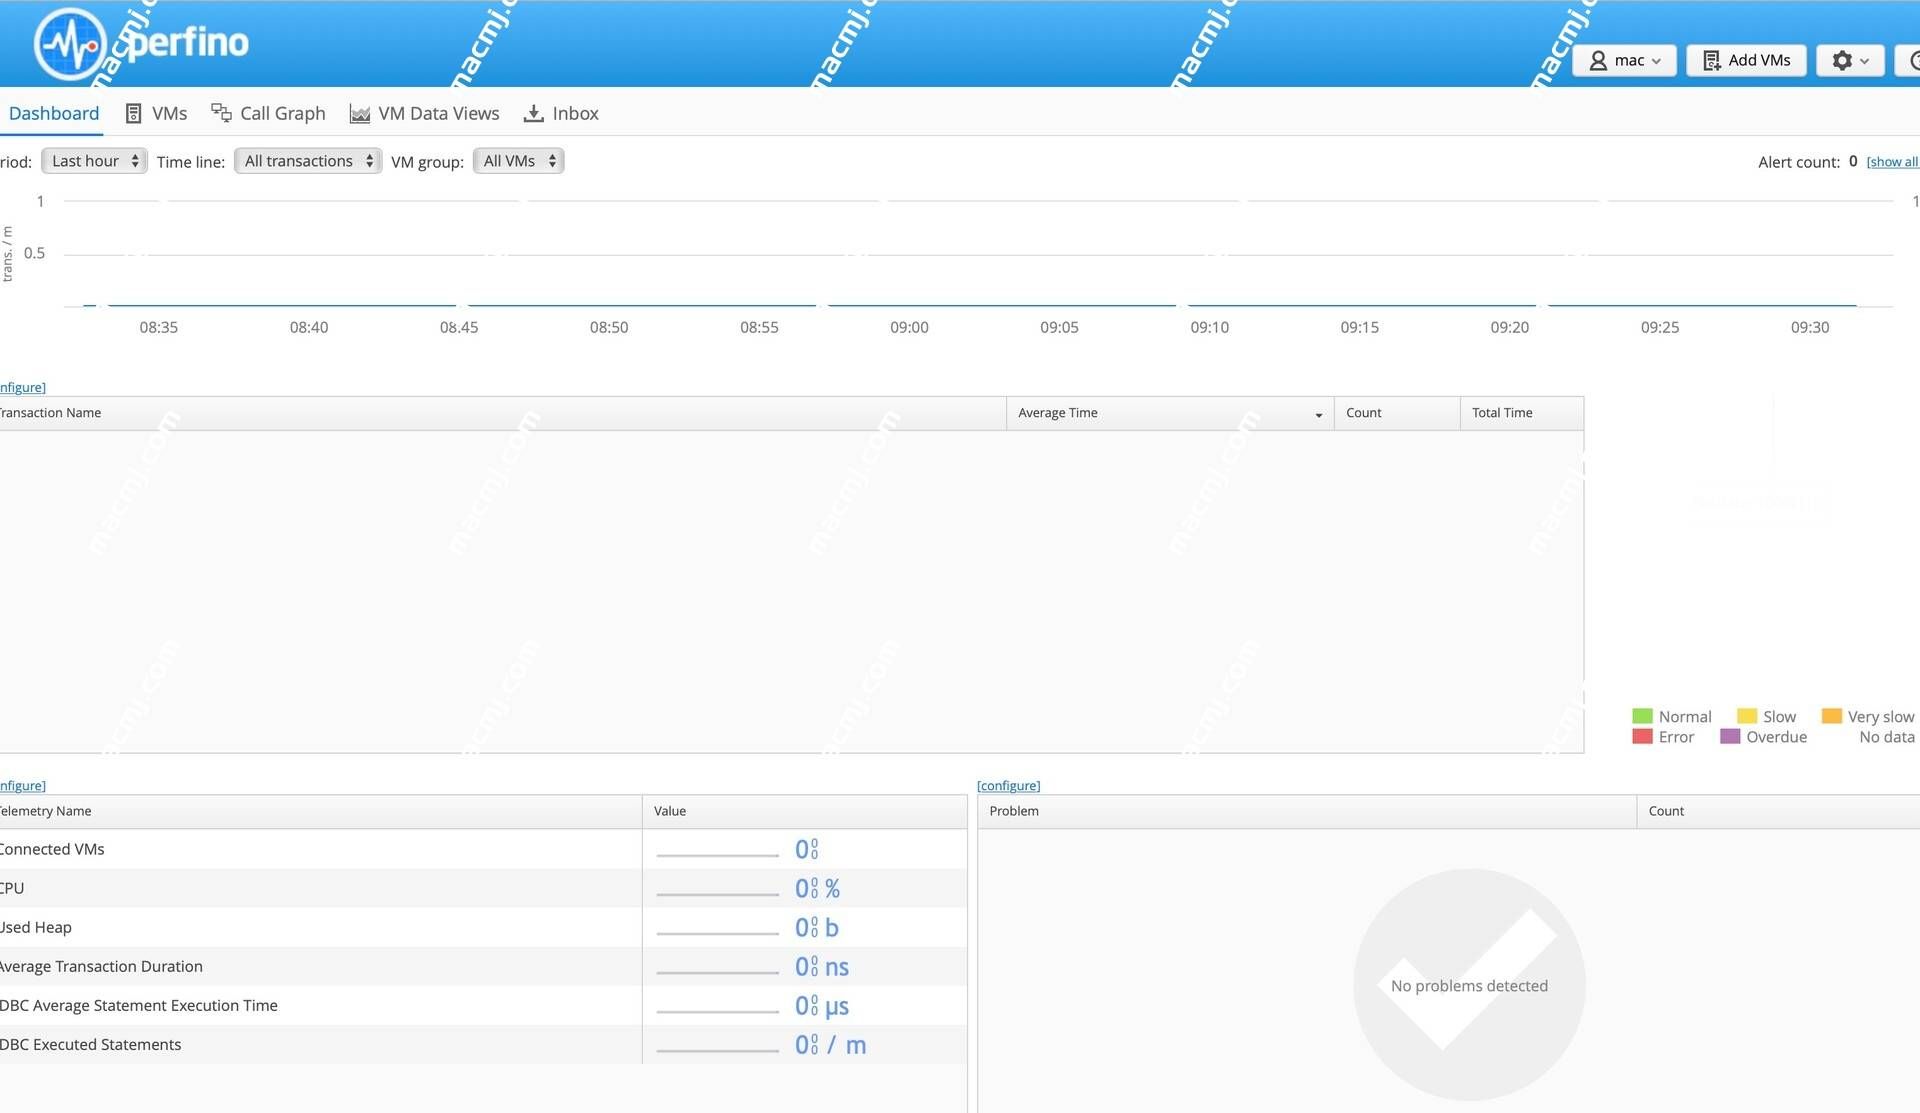Click the purple Overdue legend swatch
The height and width of the screenshot is (1113, 1920).
[x=1730, y=737]
